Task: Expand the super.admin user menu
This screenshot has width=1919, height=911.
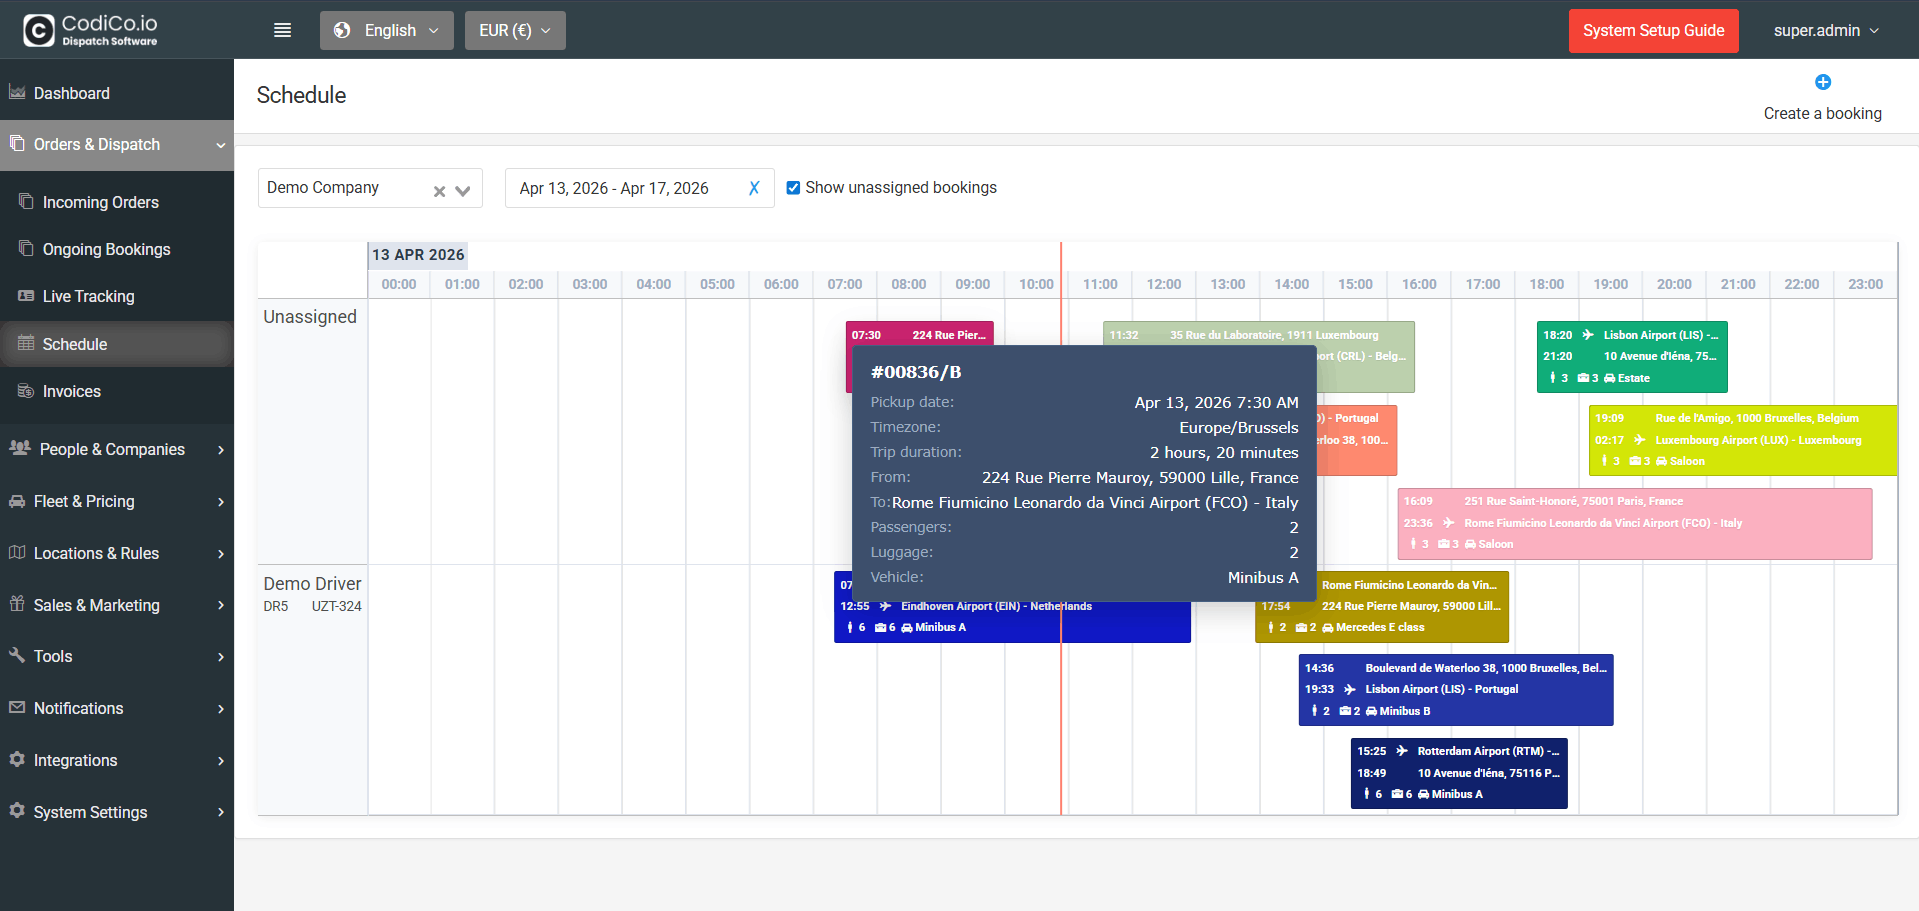Action: pos(1826,30)
